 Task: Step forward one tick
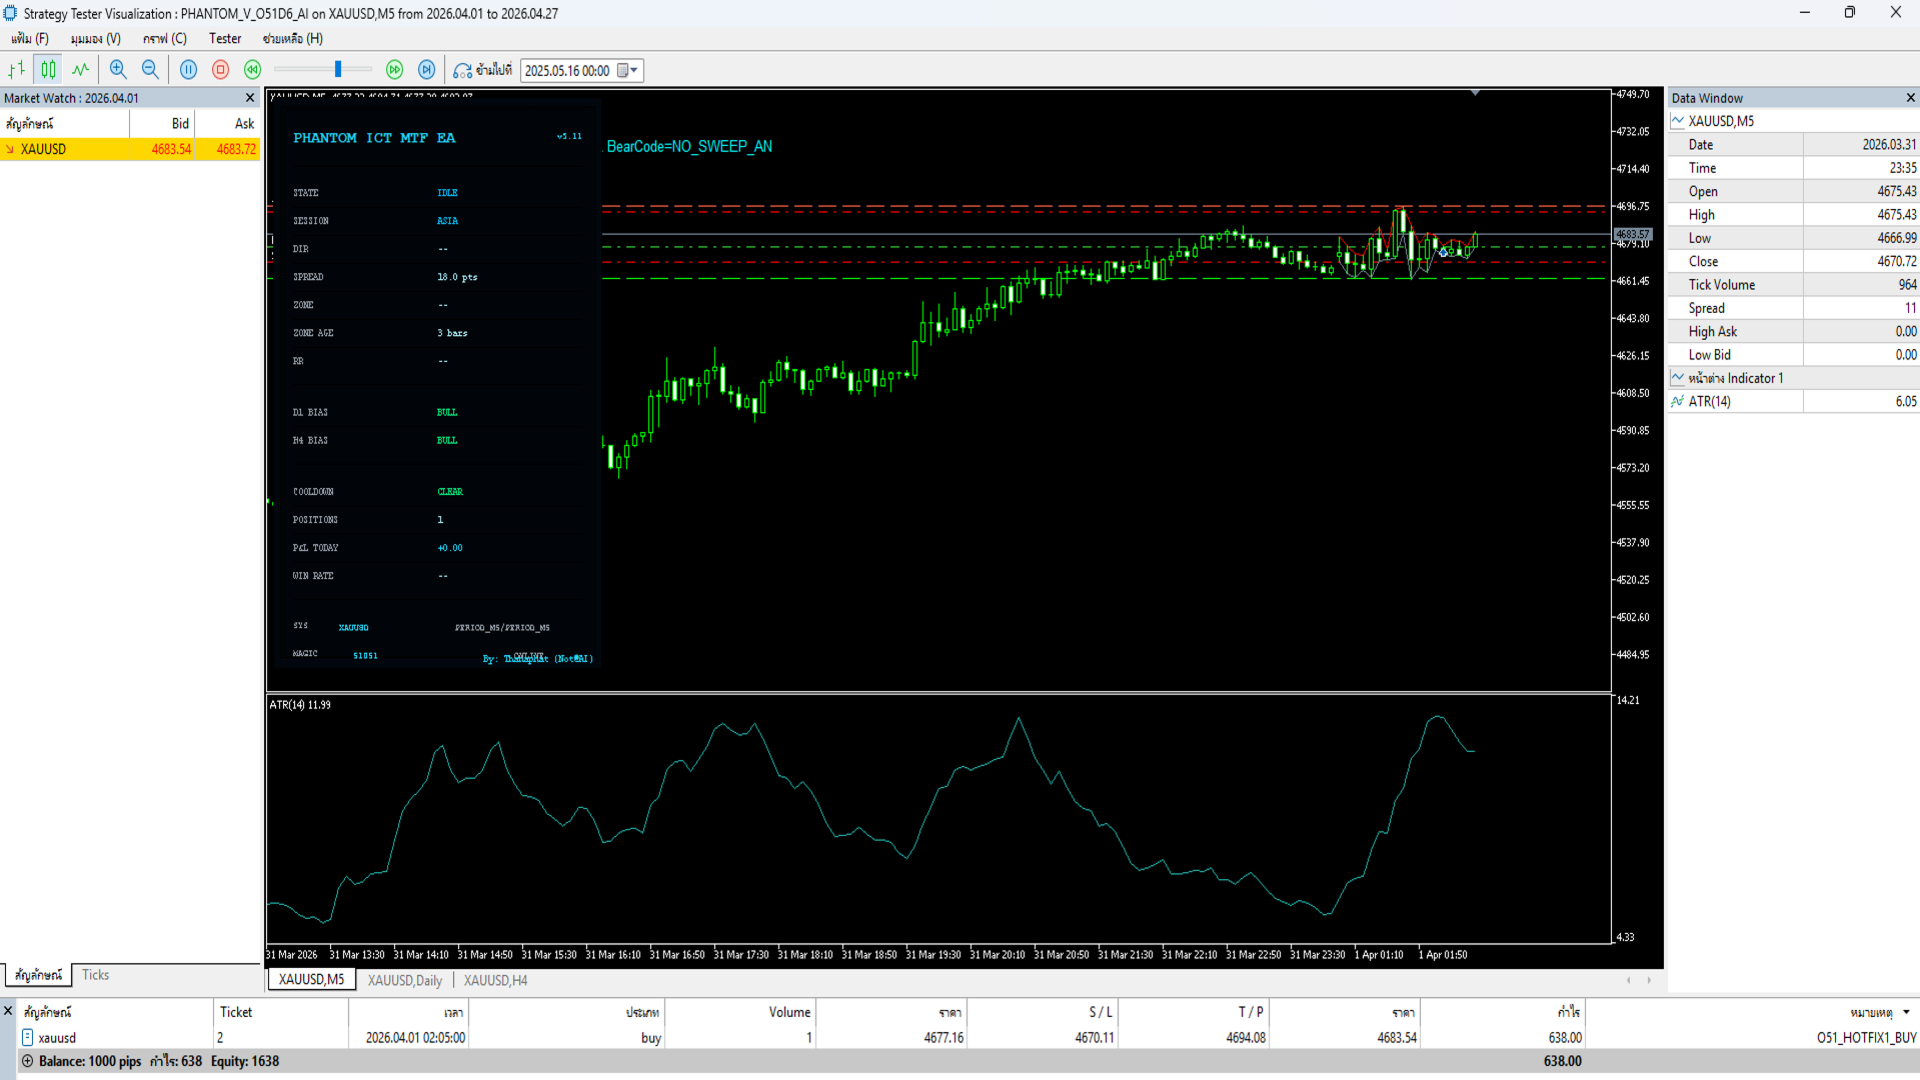click(x=427, y=70)
